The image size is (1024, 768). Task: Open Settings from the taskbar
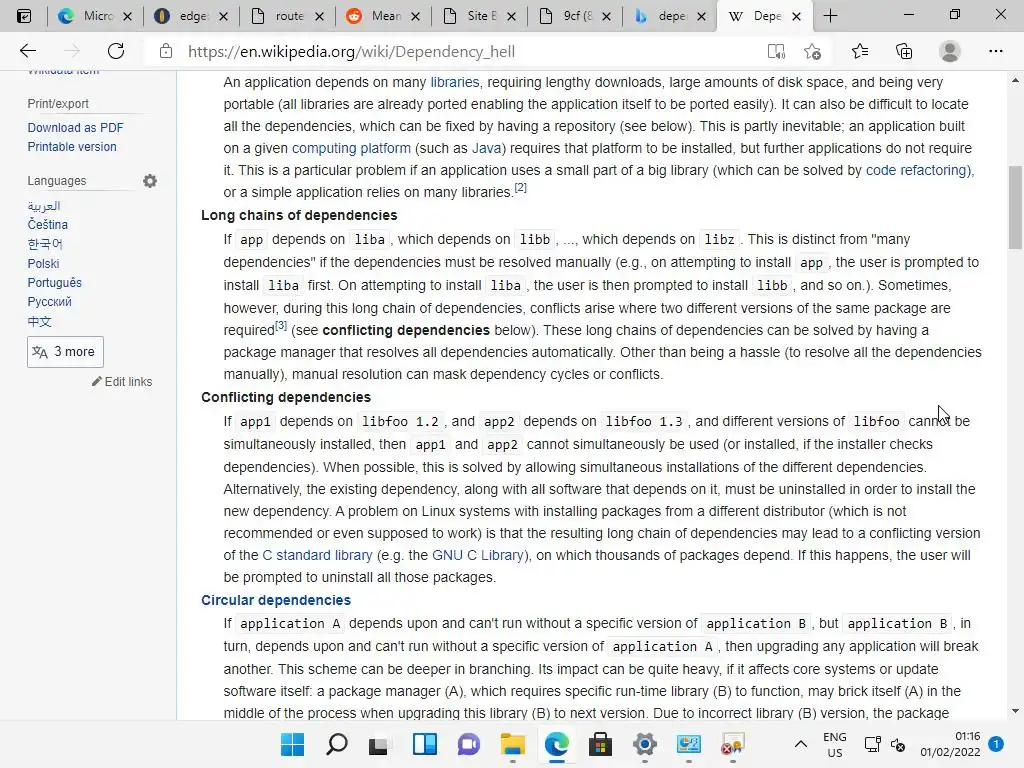(645, 744)
